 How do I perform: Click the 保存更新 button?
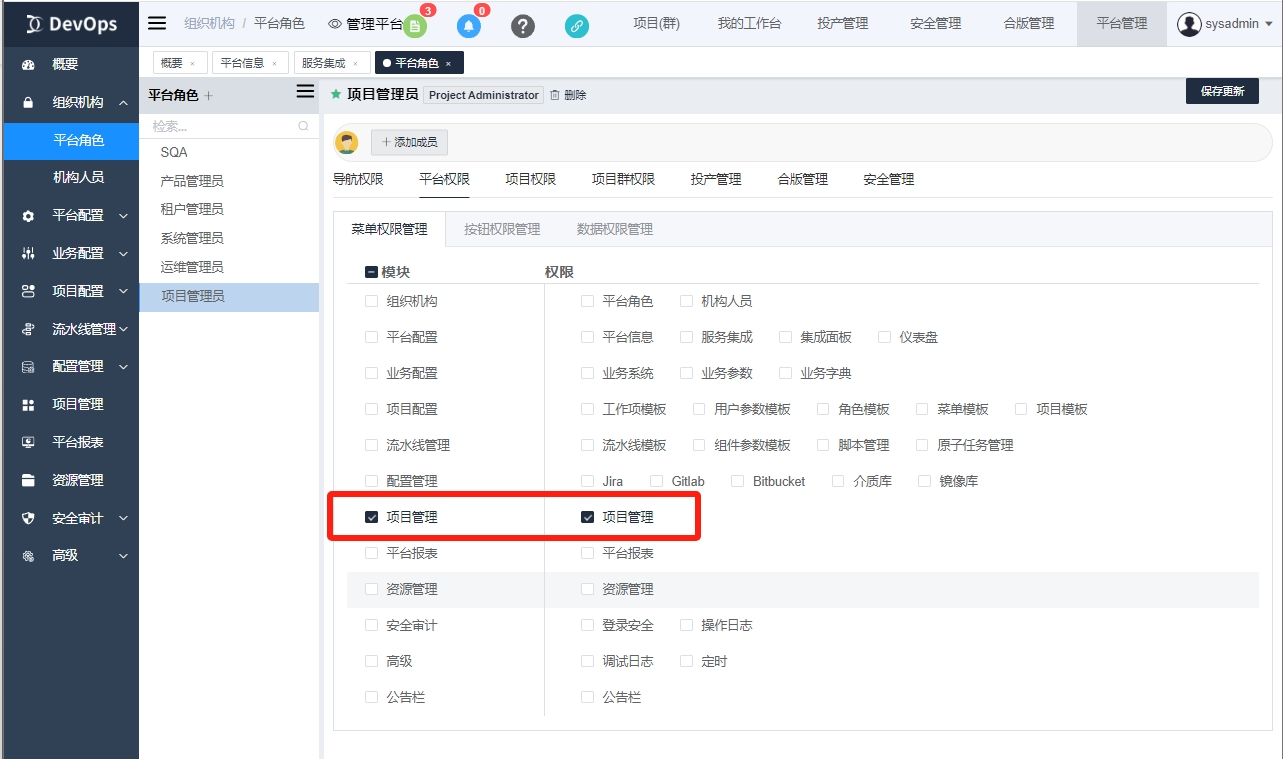[1222, 91]
